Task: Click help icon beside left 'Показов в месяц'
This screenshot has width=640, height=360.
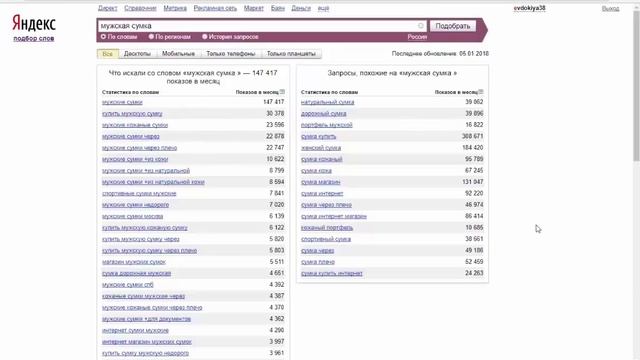Action: [282, 92]
